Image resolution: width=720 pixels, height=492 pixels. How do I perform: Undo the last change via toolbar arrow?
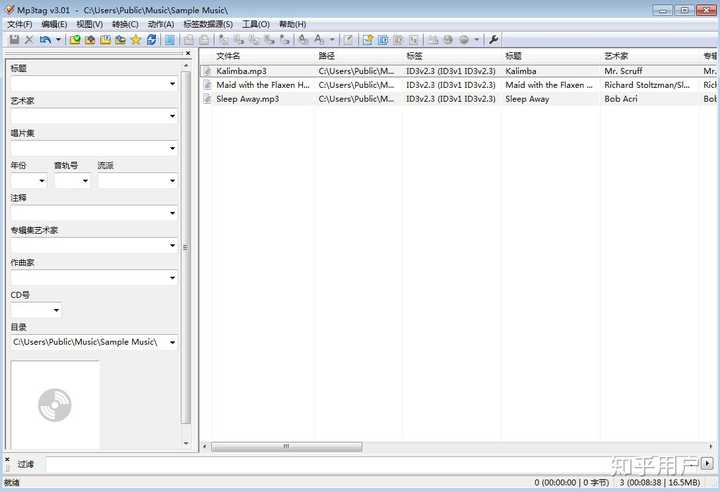click(x=45, y=40)
